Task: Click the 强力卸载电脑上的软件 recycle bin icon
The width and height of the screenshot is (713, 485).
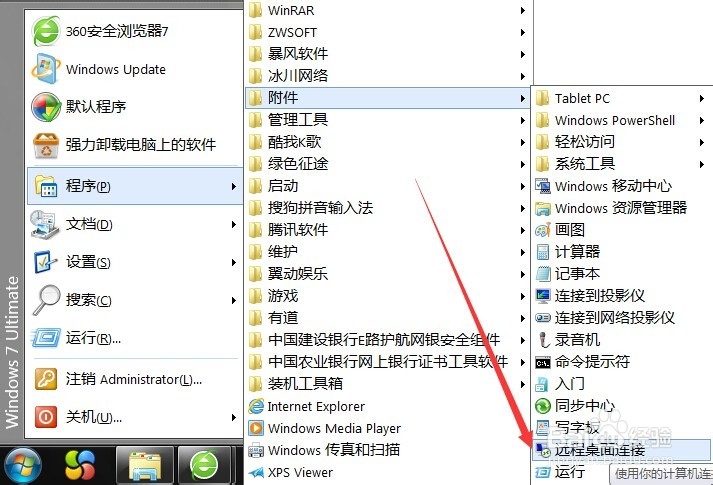Action: [45, 145]
